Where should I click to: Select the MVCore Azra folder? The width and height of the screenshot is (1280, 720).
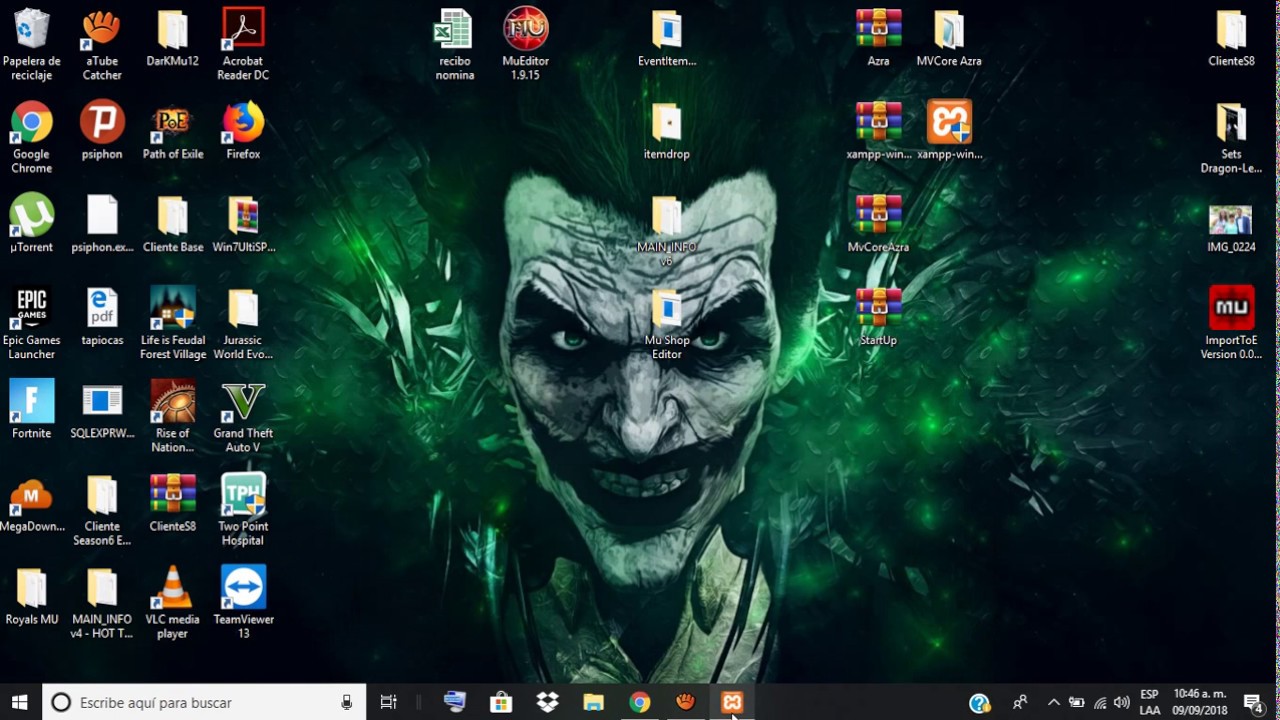pos(949,38)
